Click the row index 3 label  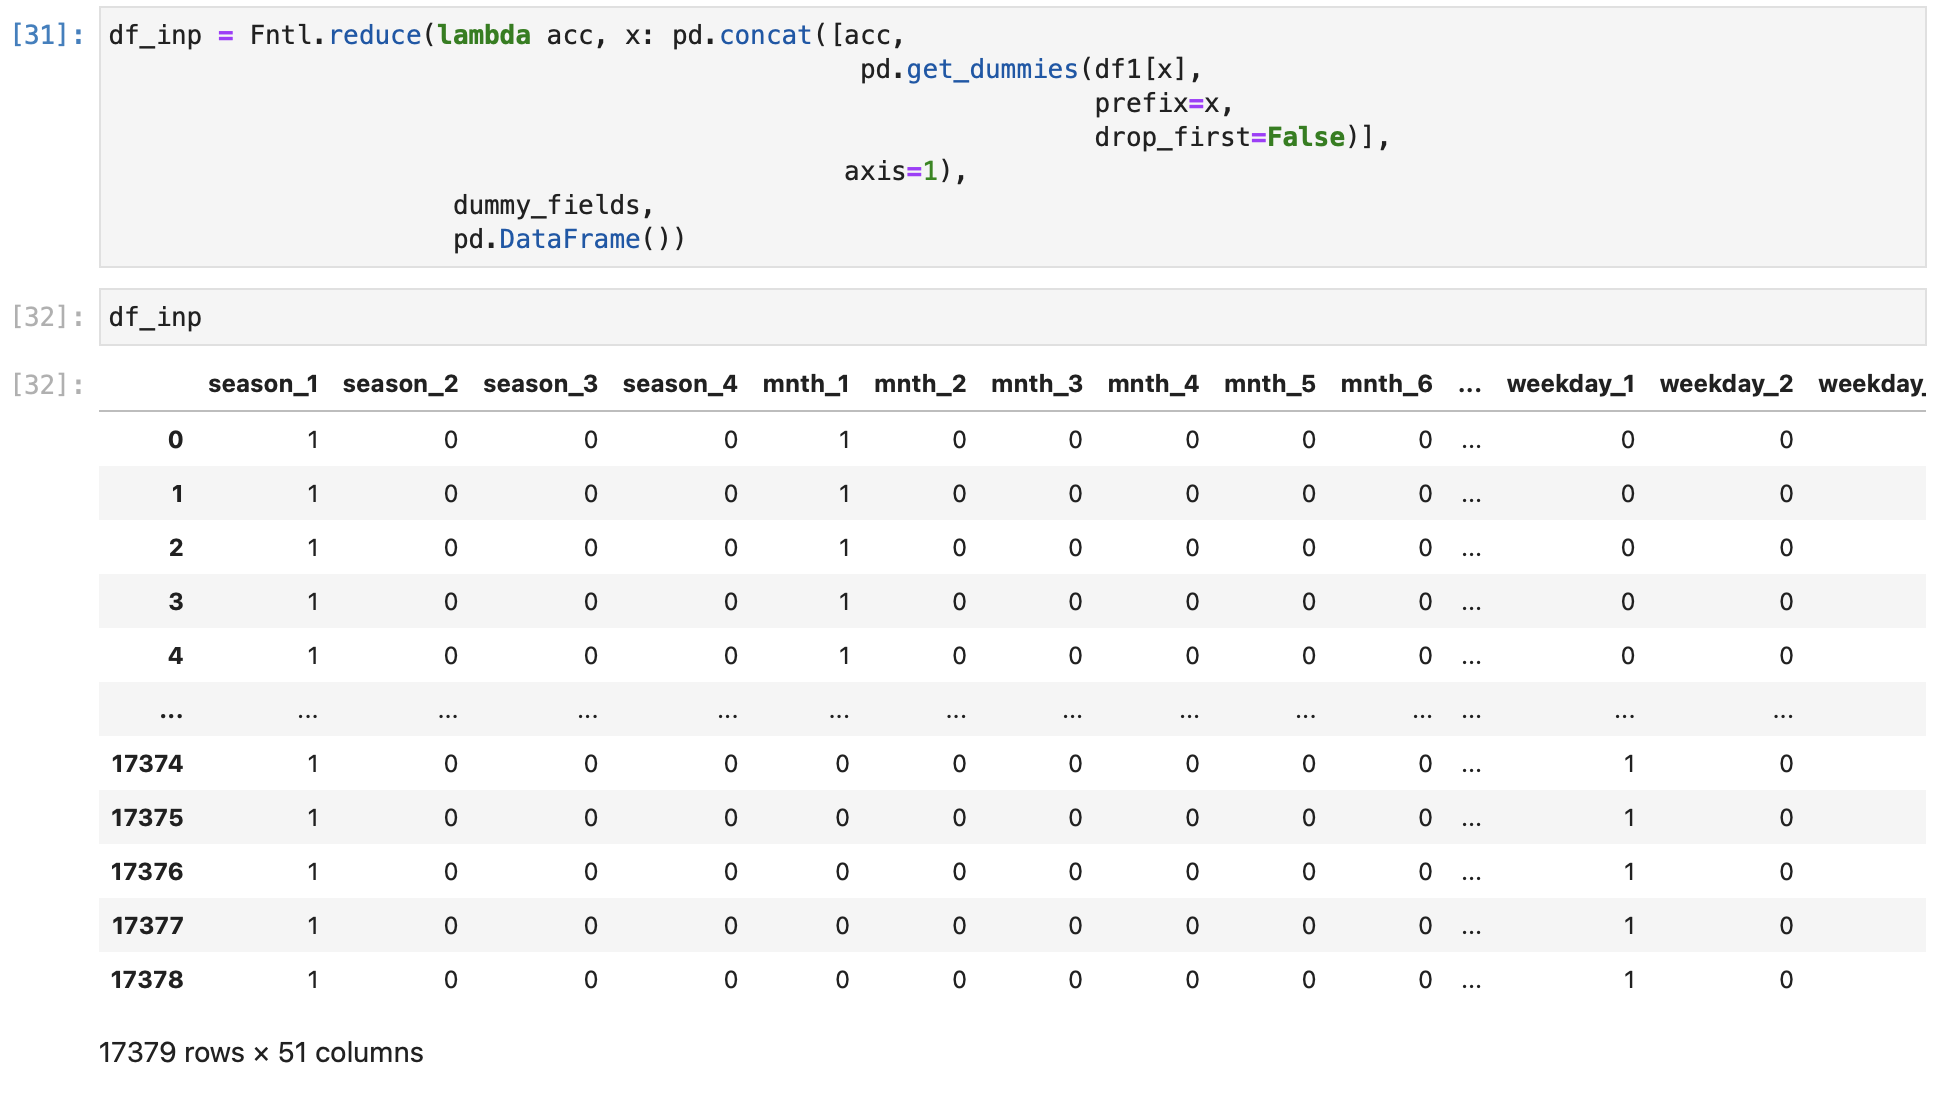click(x=176, y=602)
